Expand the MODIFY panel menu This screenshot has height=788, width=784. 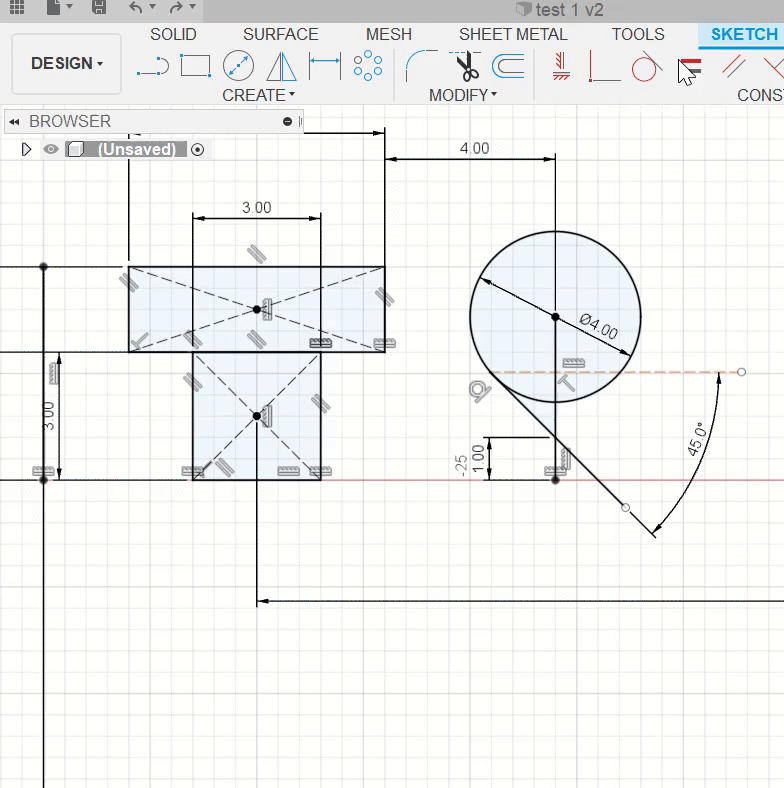point(463,95)
